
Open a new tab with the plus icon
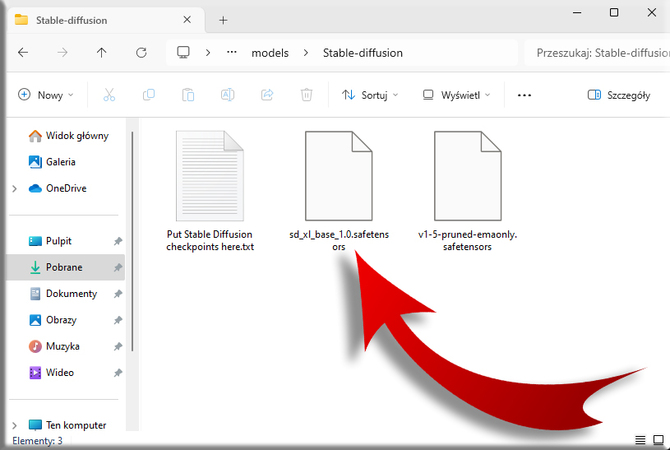pos(223,20)
